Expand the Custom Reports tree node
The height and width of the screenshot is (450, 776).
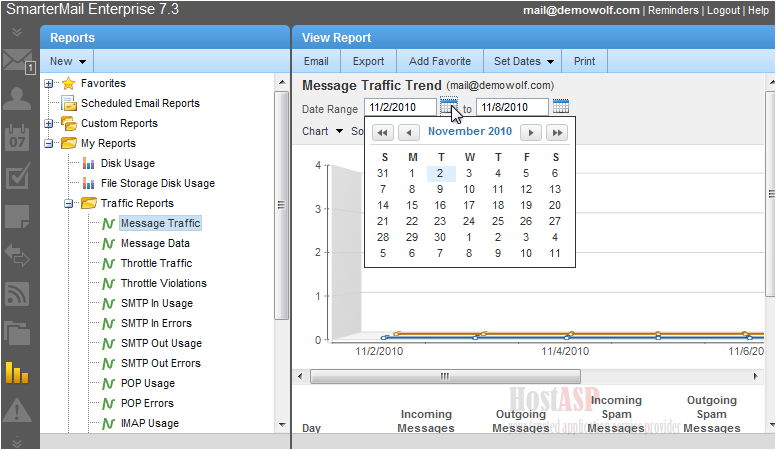(48, 123)
